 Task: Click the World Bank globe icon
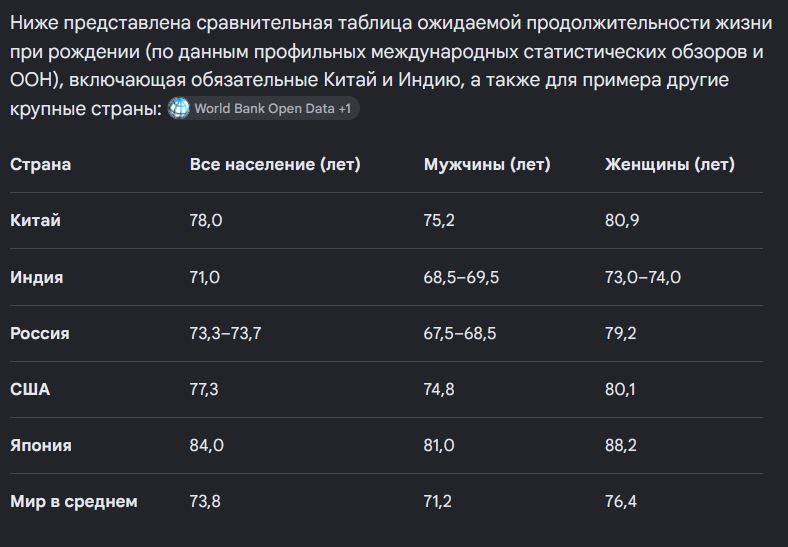[178, 108]
